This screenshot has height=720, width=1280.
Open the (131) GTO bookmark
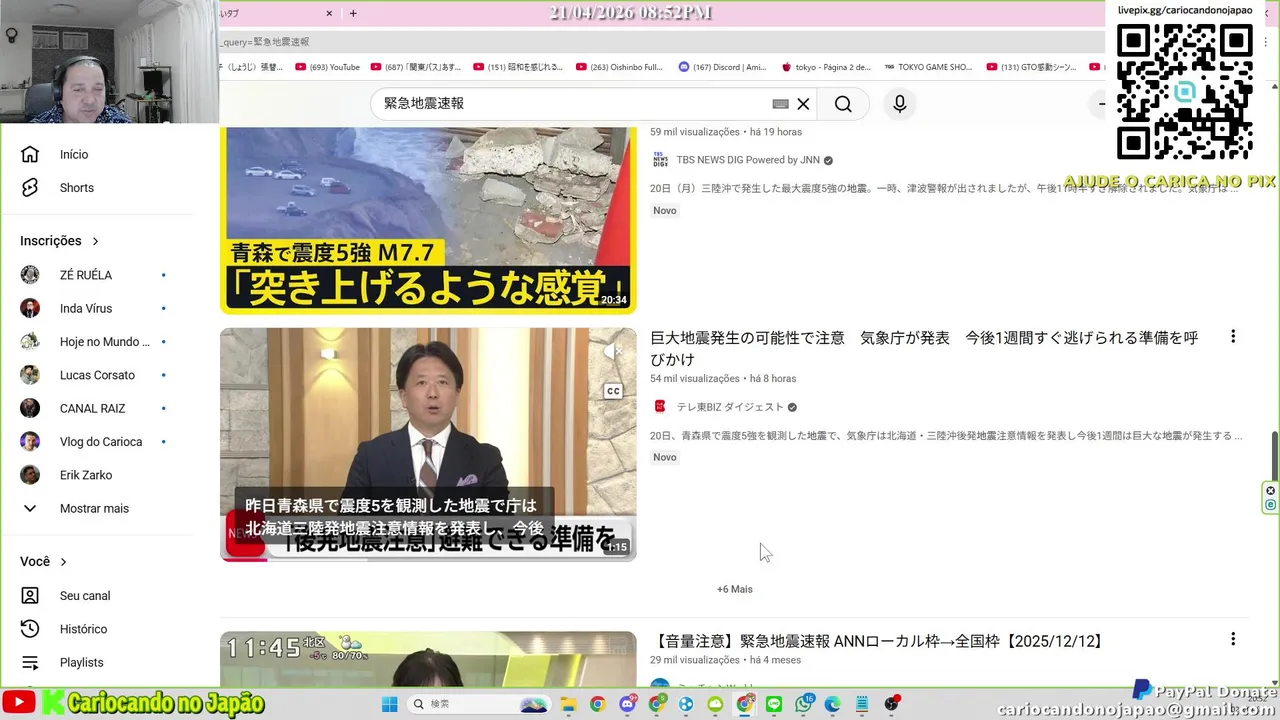coord(1031,67)
